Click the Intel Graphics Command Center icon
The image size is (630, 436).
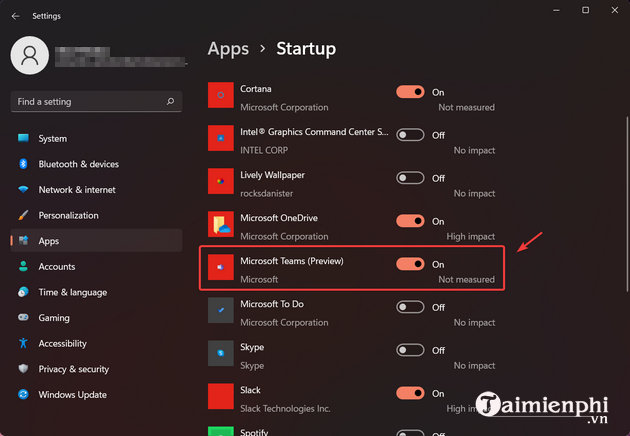click(x=221, y=138)
